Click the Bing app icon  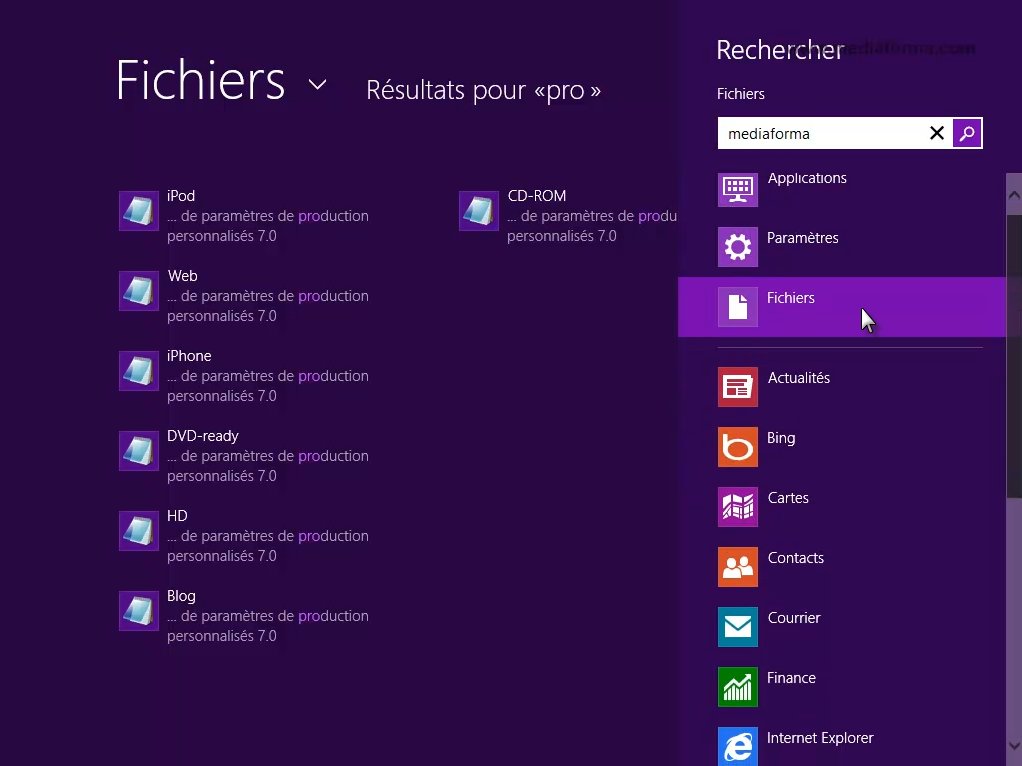[738, 447]
